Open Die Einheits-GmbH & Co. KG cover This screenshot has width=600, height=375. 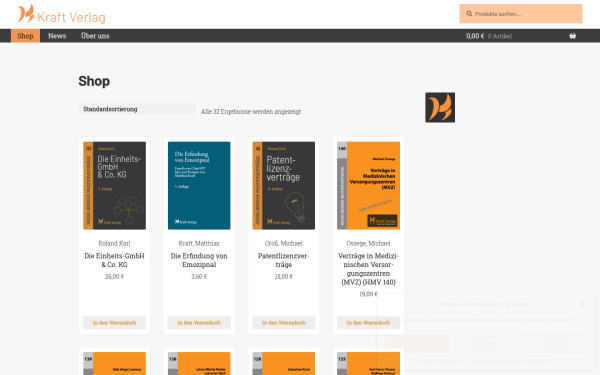click(114, 186)
